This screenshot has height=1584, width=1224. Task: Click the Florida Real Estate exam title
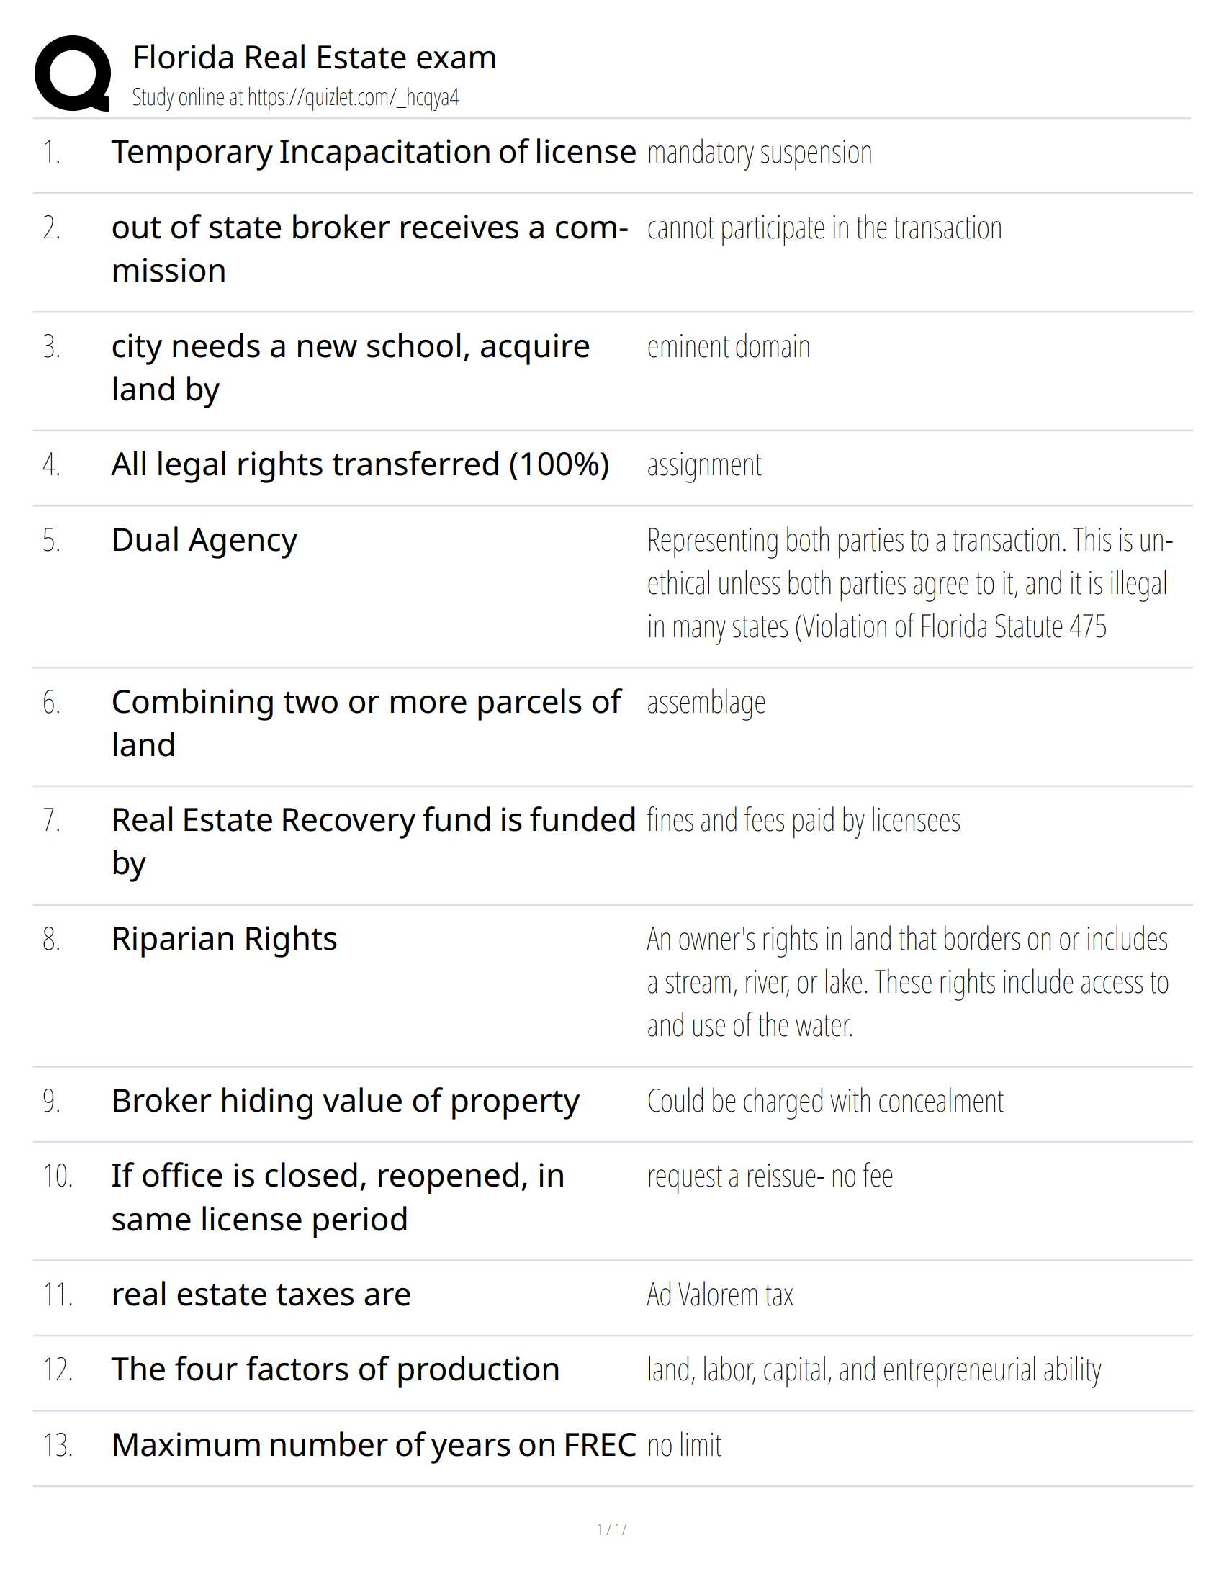coord(314,57)
